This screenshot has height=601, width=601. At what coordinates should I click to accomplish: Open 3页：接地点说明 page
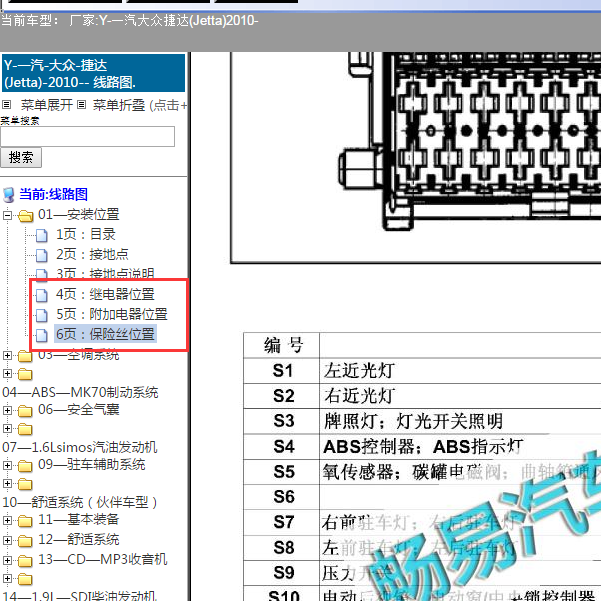click(105, 273)
